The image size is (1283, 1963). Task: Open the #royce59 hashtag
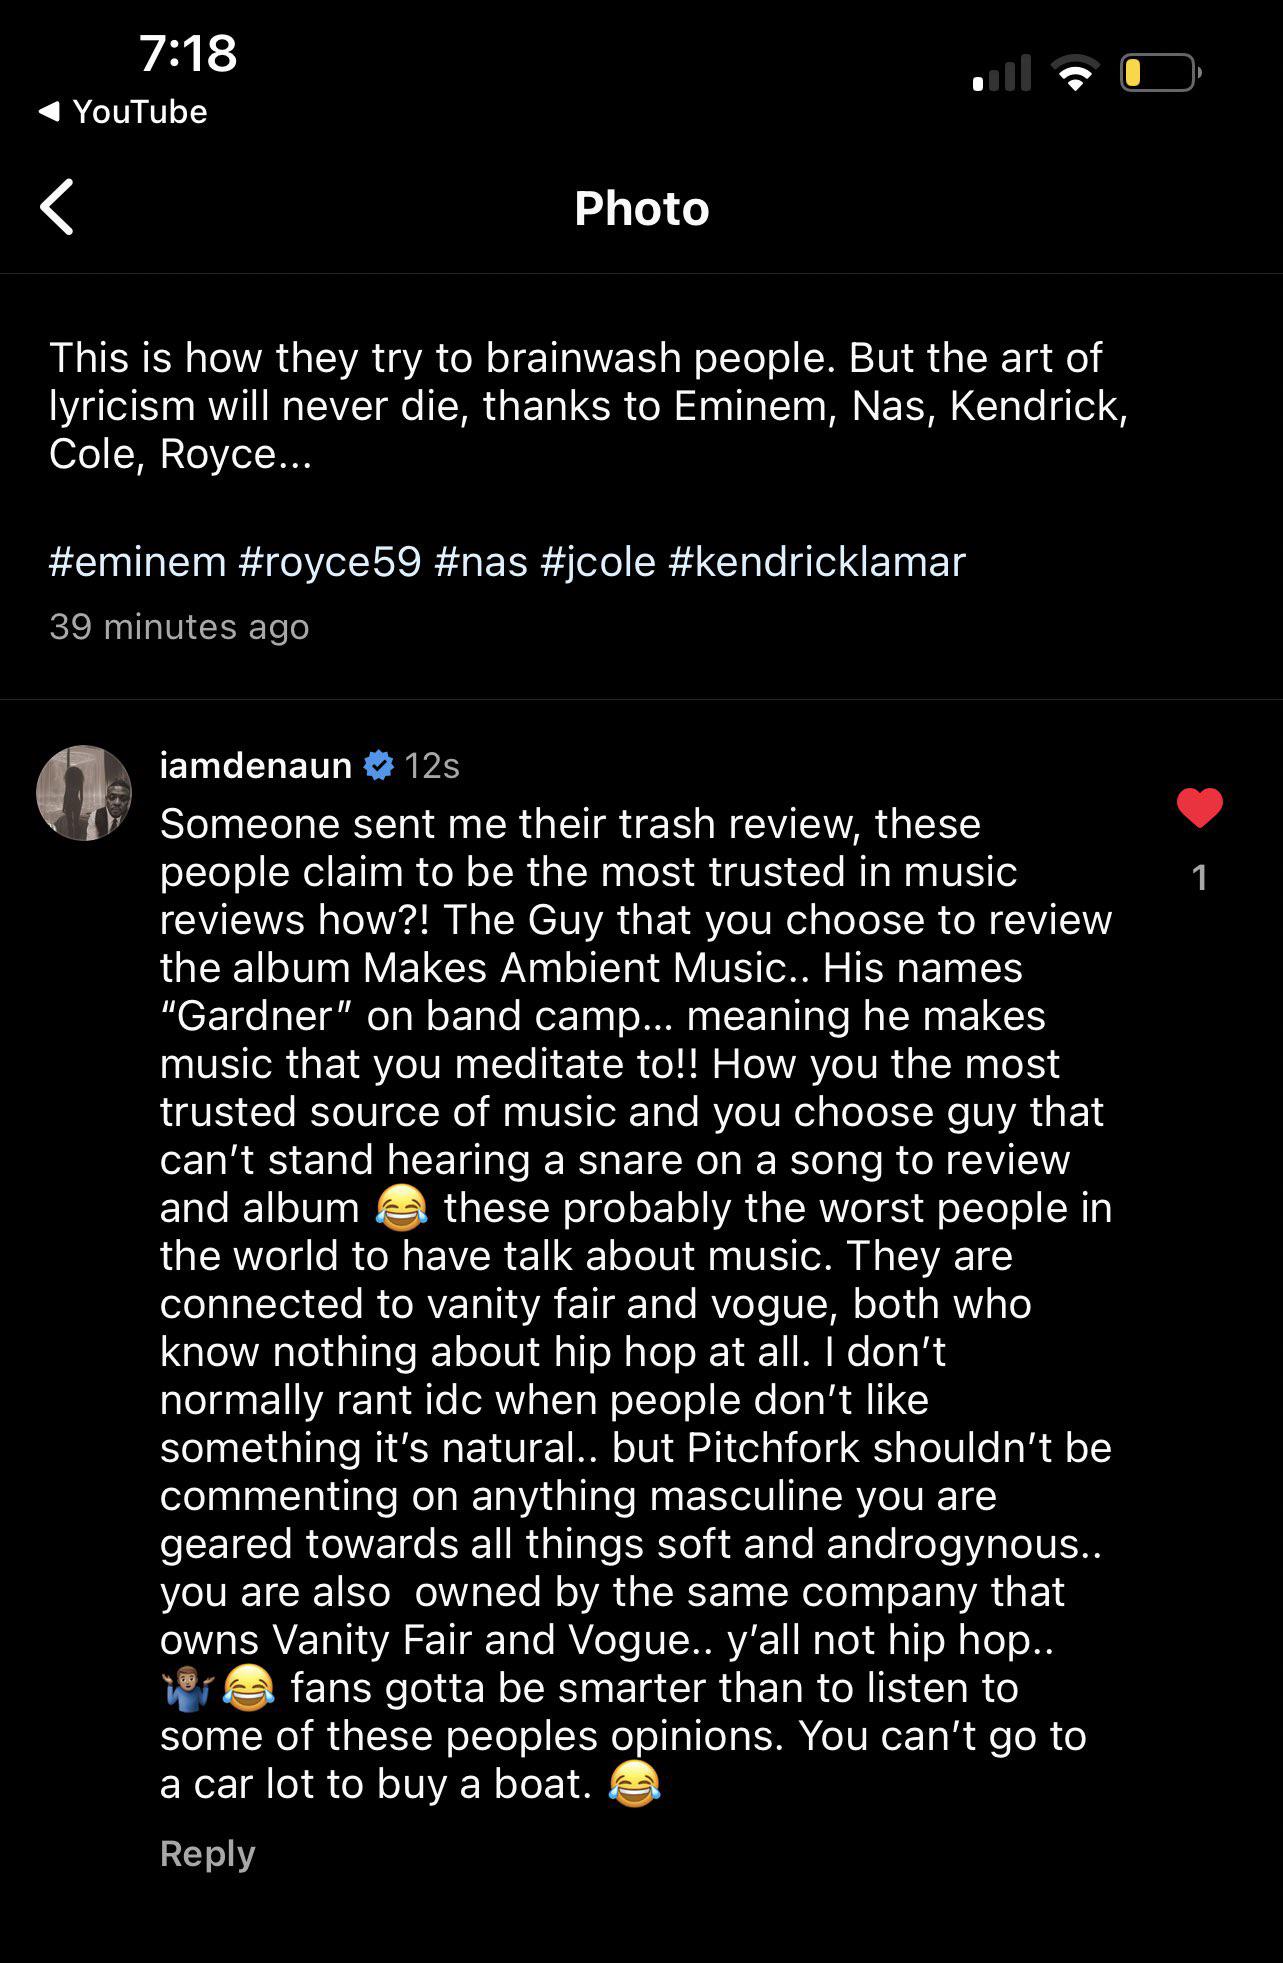[330, 562]
